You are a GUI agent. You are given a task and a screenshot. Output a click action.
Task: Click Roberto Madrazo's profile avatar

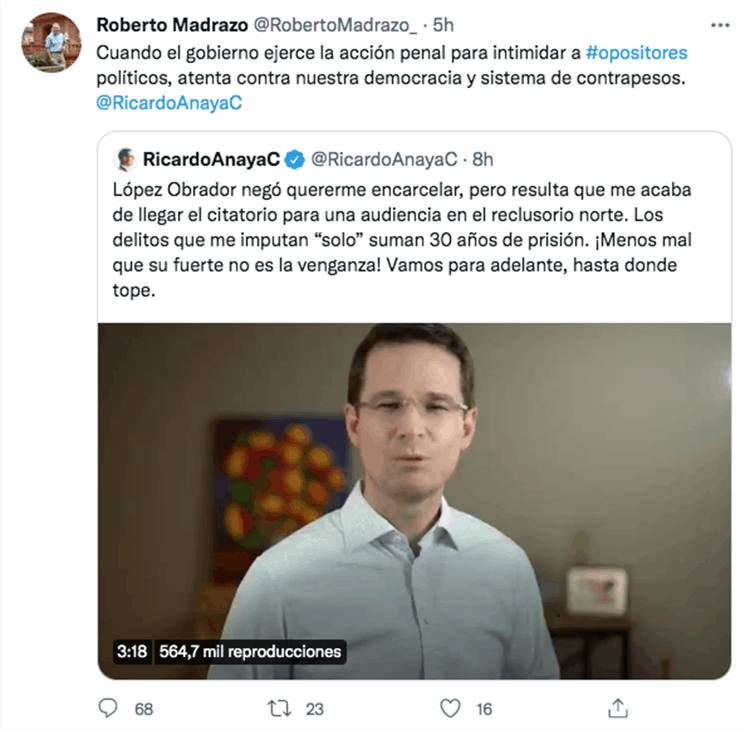tap(50, 43)
